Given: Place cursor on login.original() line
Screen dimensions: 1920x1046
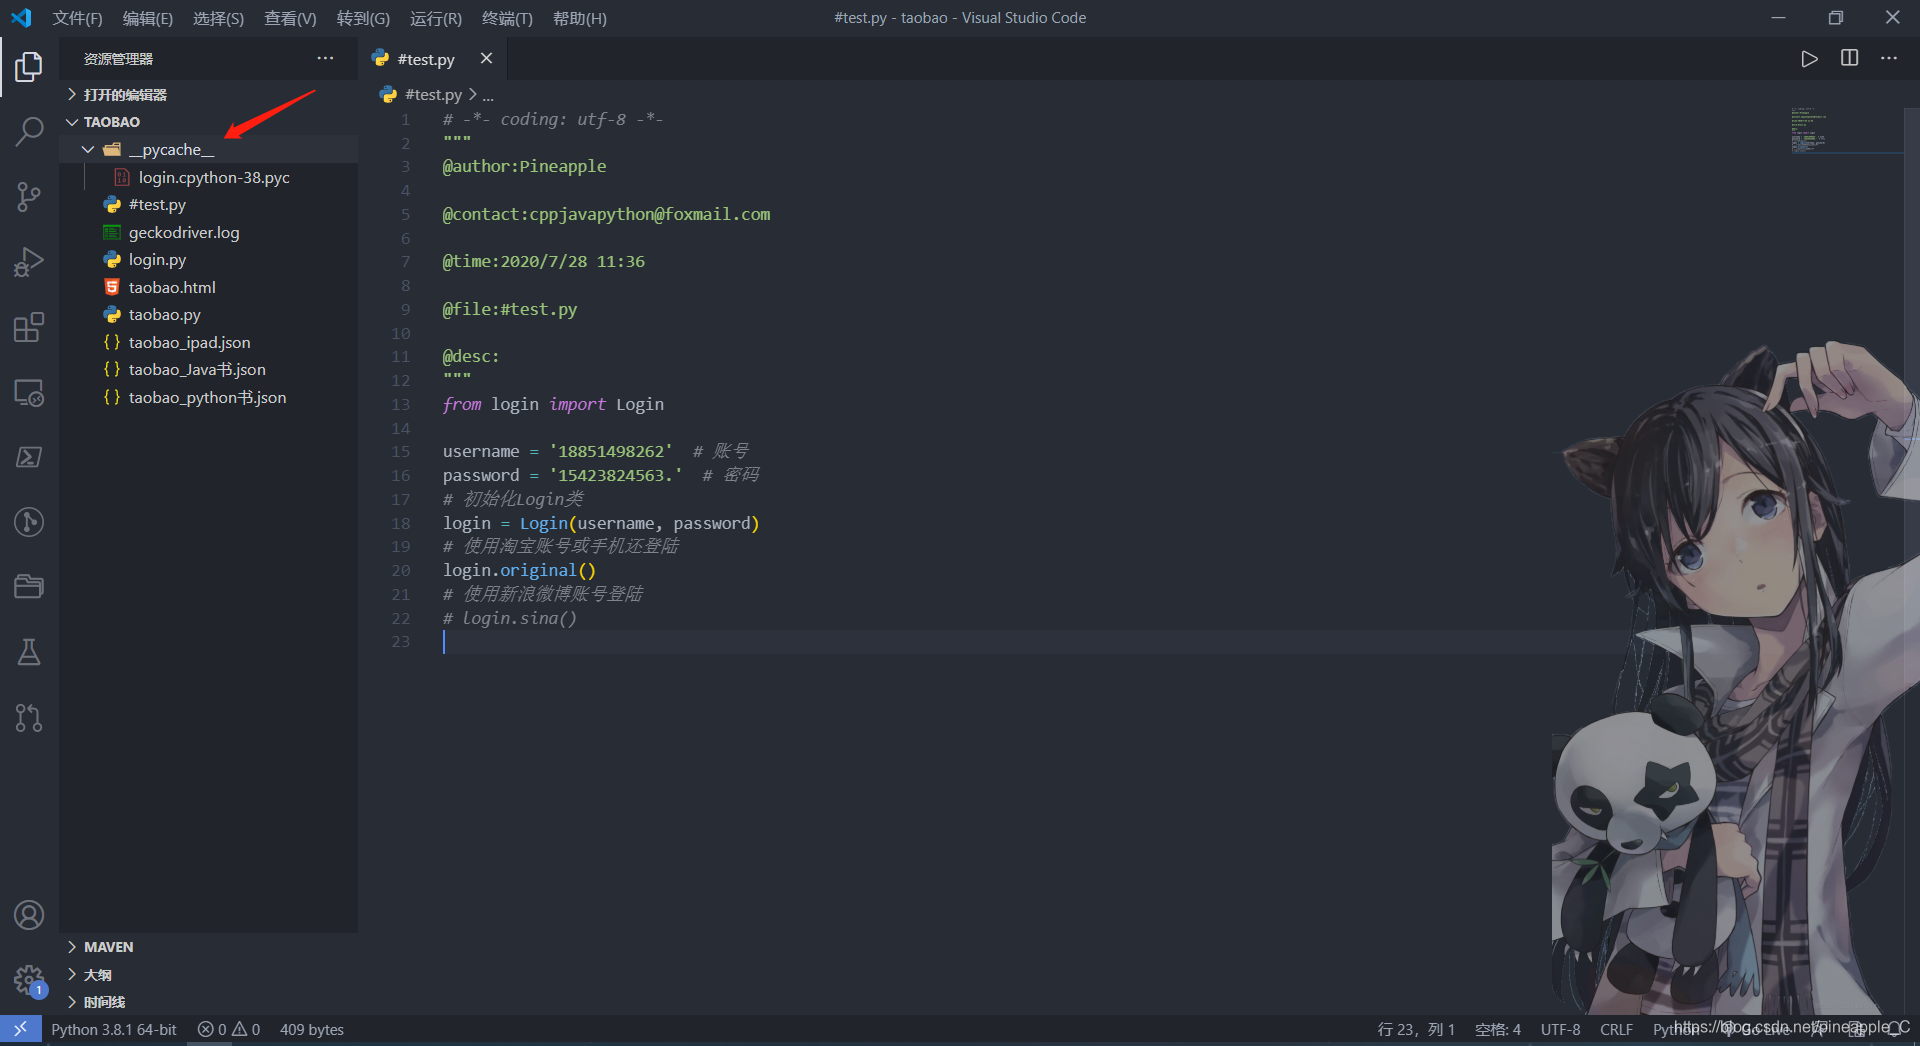Looking at the screenshot, I should (x=519, y=571).
